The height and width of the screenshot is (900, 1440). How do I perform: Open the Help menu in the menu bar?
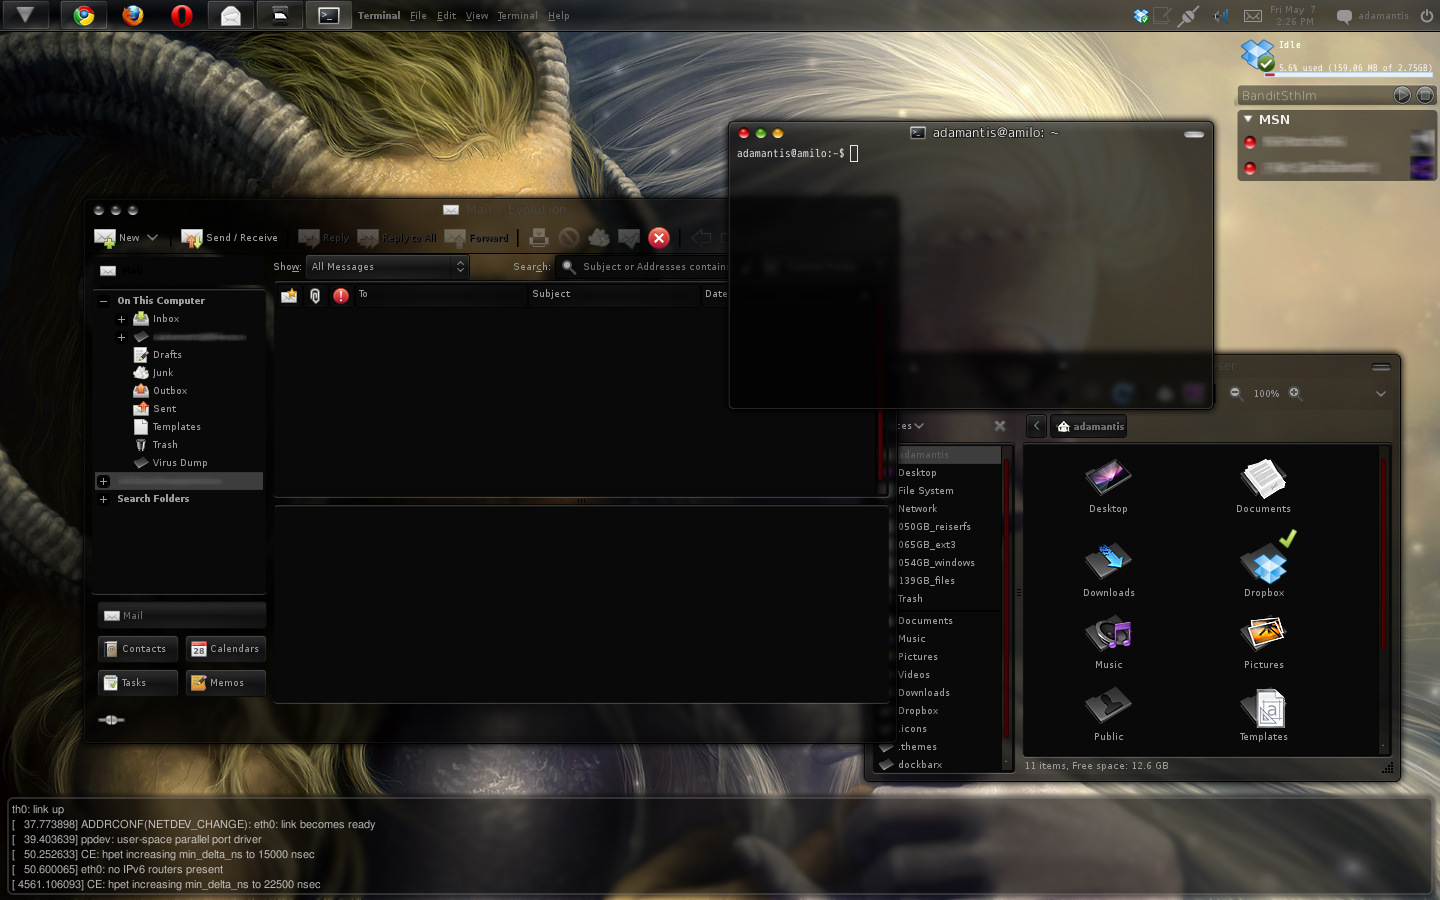(x=558, y=16)
